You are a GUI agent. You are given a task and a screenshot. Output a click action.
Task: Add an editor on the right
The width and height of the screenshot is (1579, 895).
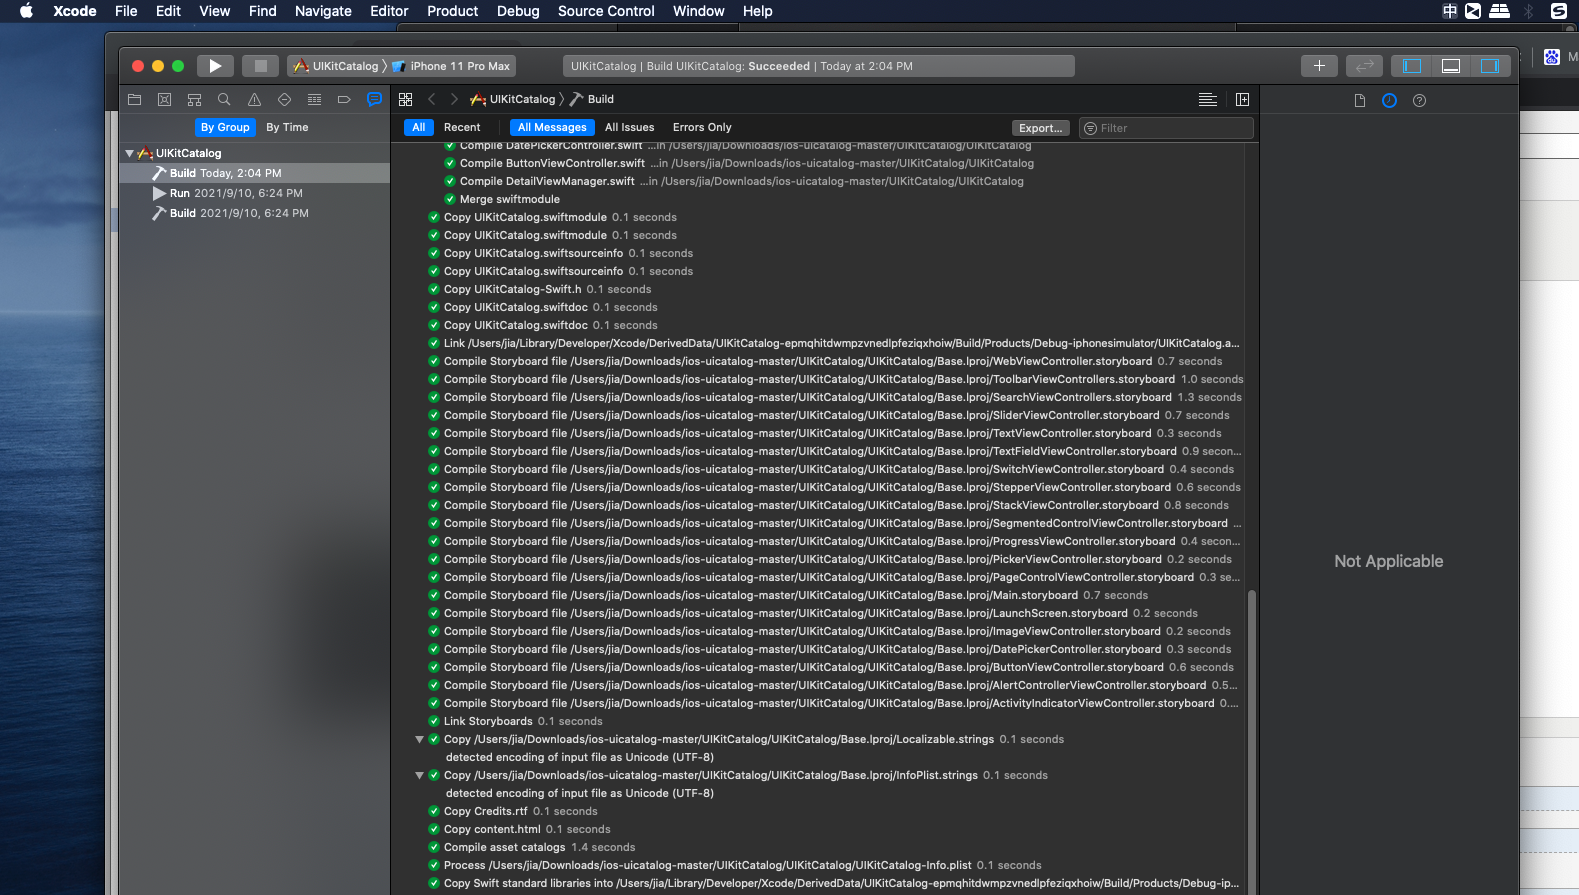[x=1242, y=99]
